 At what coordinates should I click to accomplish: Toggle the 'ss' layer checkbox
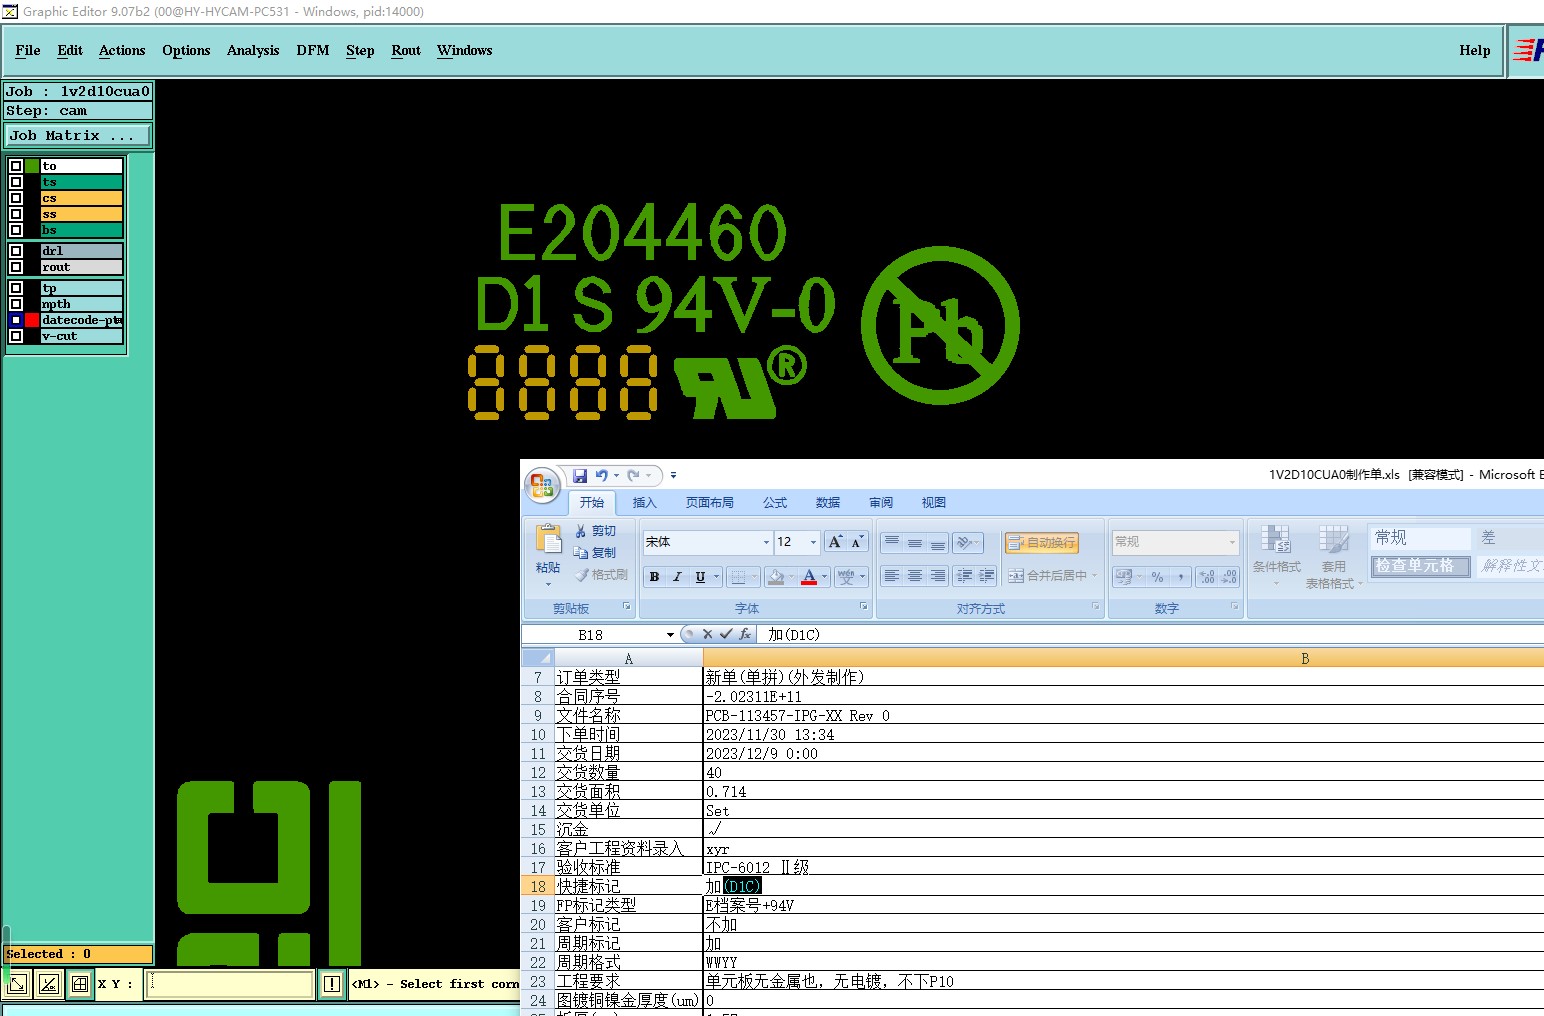[16, 214]
